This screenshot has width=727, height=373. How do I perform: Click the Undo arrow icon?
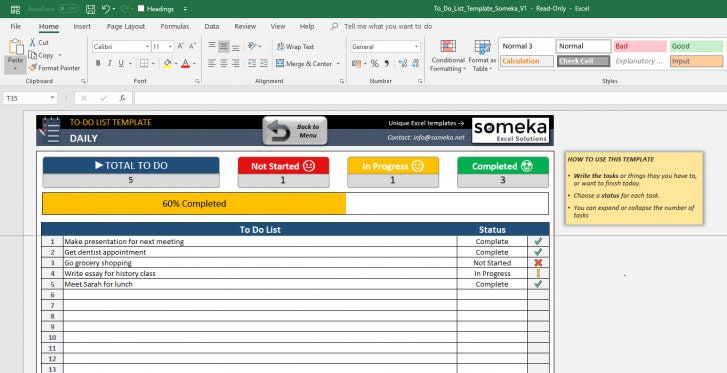[x=106, y=9]
